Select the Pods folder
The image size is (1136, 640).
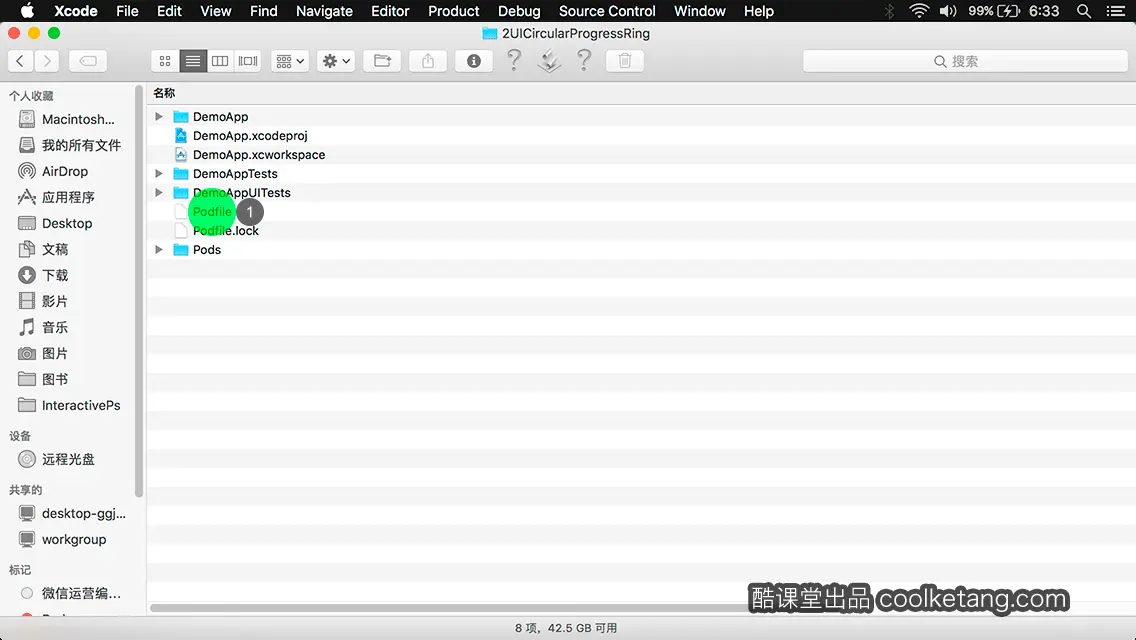[206, 249]
